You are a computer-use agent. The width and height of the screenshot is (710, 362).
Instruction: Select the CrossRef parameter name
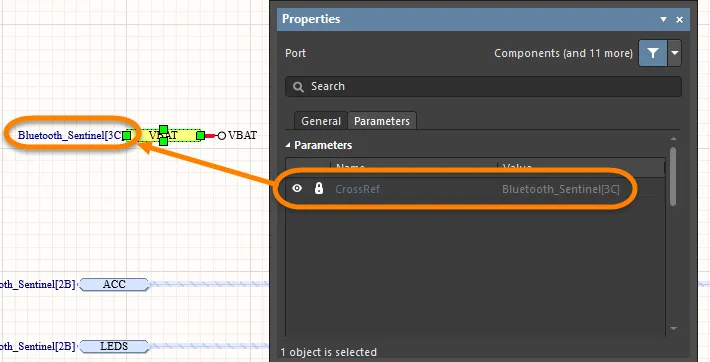click(357, 189)
